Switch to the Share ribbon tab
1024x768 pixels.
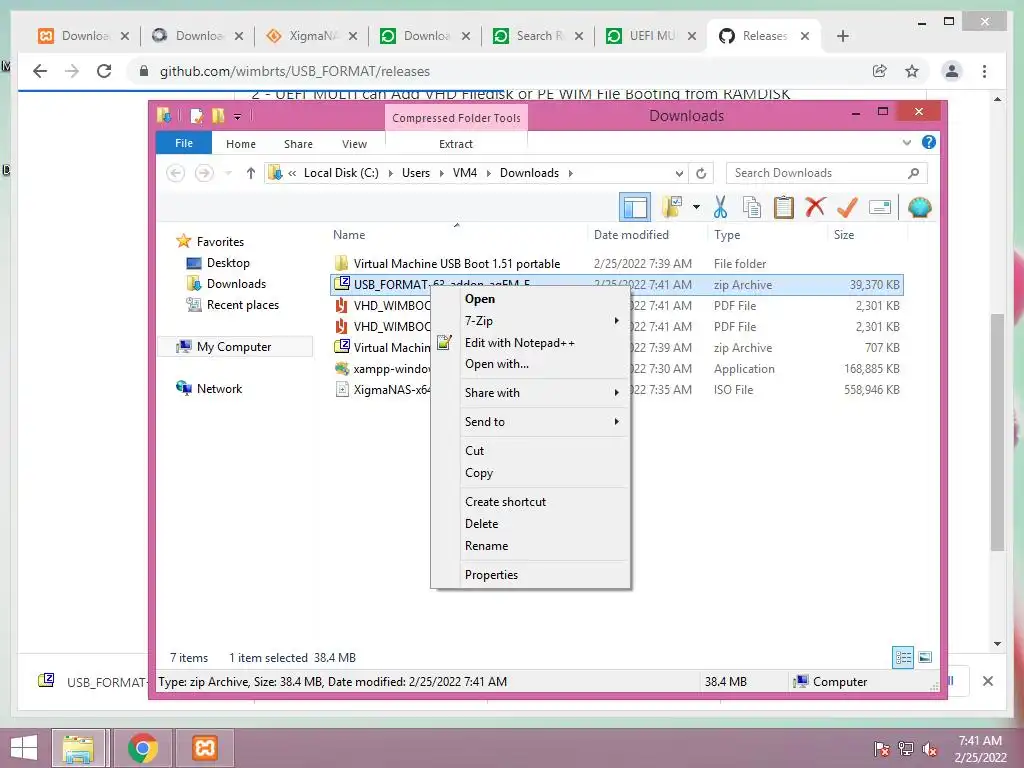tap(298, 144)
